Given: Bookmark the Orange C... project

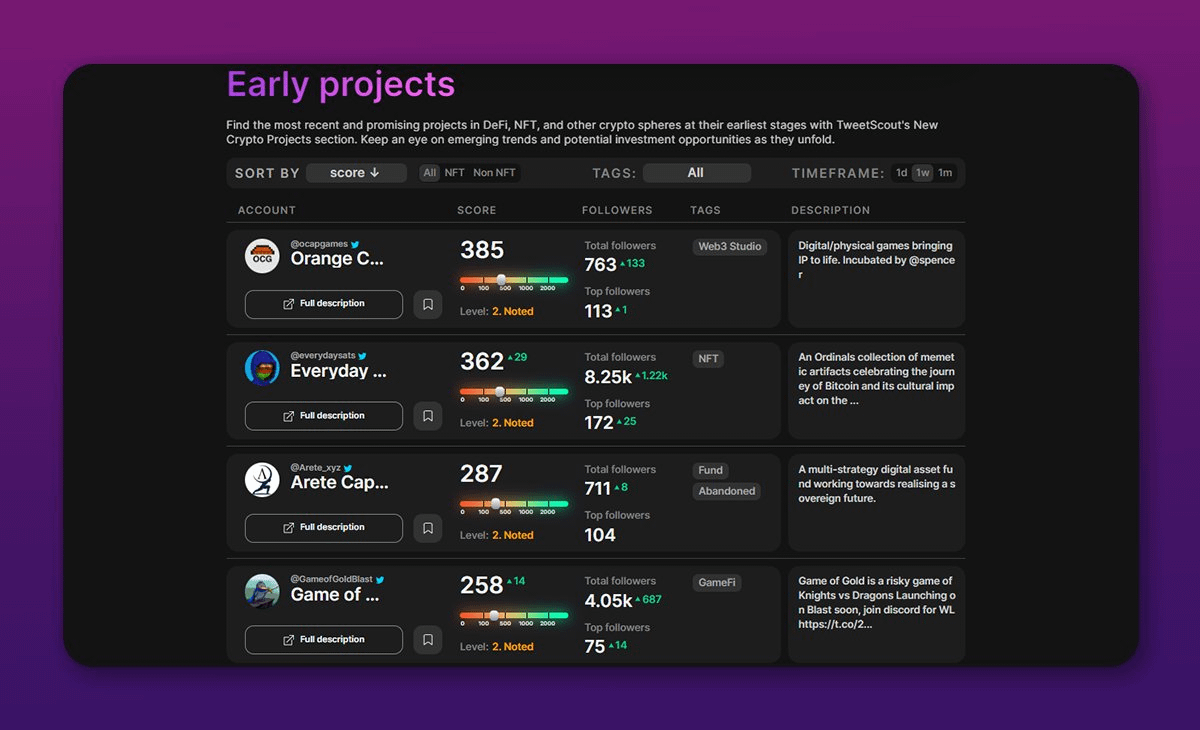Looking at the screenshot, I should tap(428, 303).
